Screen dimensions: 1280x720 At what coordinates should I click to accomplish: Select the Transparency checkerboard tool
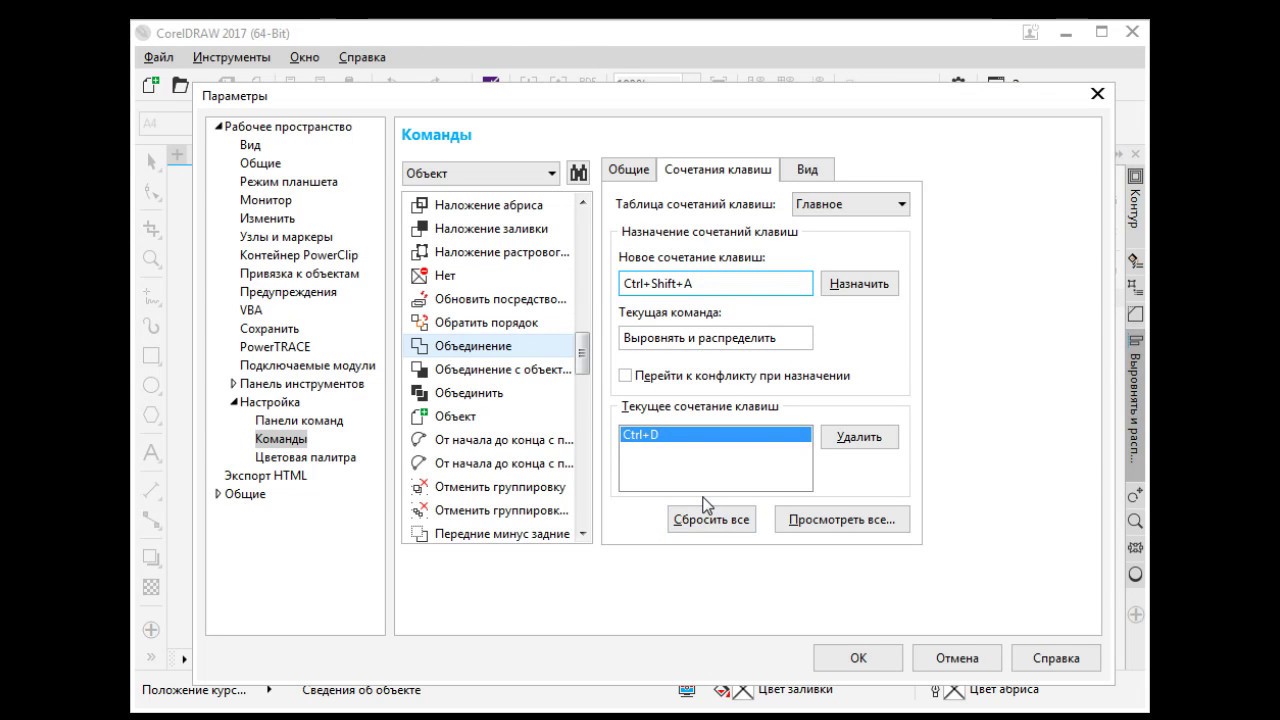(151, 587)
